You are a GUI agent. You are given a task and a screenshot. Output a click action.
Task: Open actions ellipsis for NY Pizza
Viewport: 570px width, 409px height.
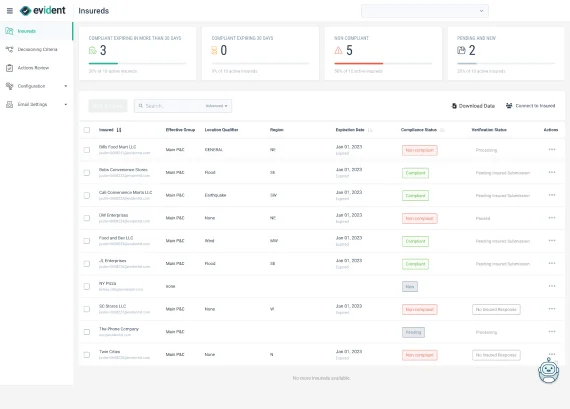pyautogui.click(x=552, y=286)
